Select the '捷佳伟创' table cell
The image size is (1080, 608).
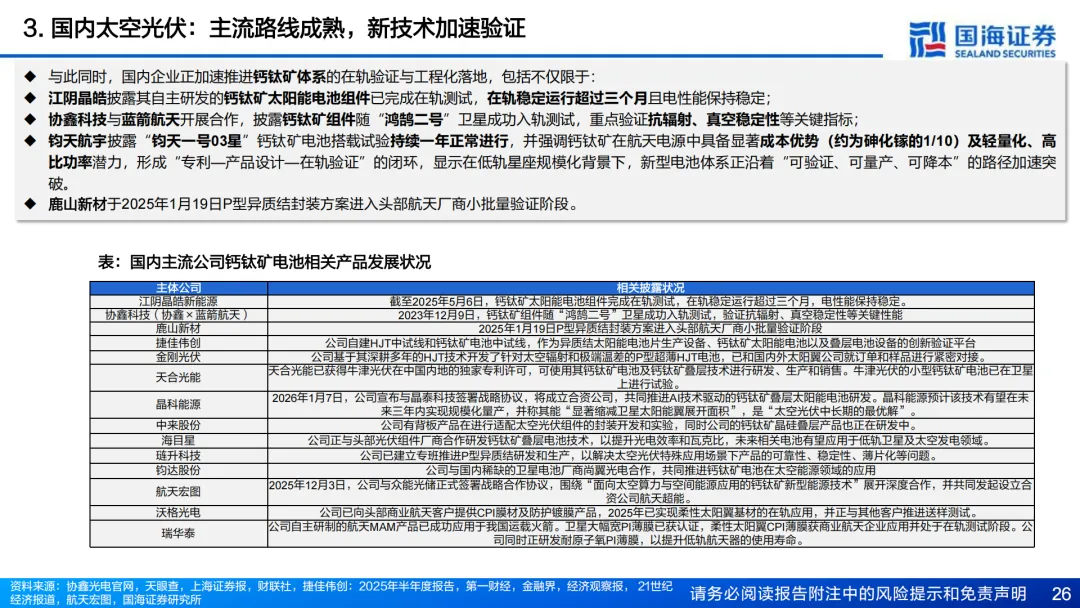point(178,343)
